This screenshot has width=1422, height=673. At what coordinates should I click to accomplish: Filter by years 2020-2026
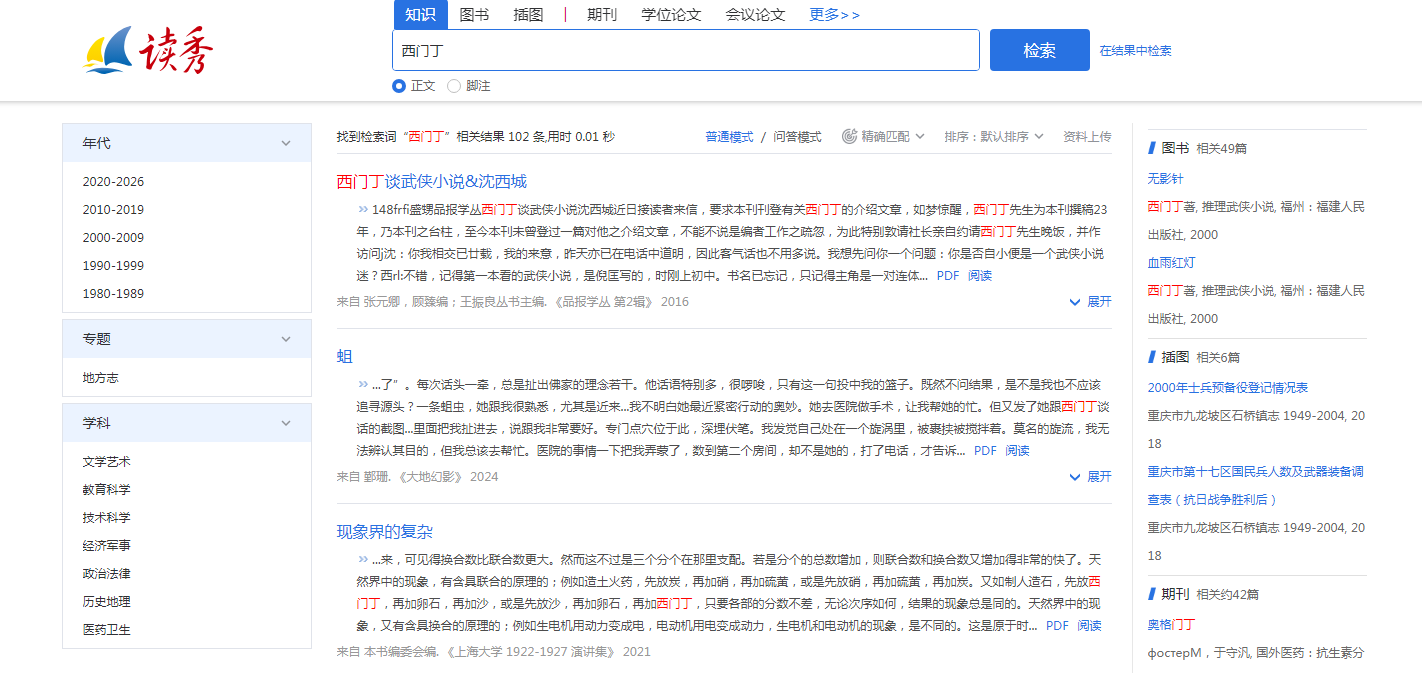(x=113, y=182)
